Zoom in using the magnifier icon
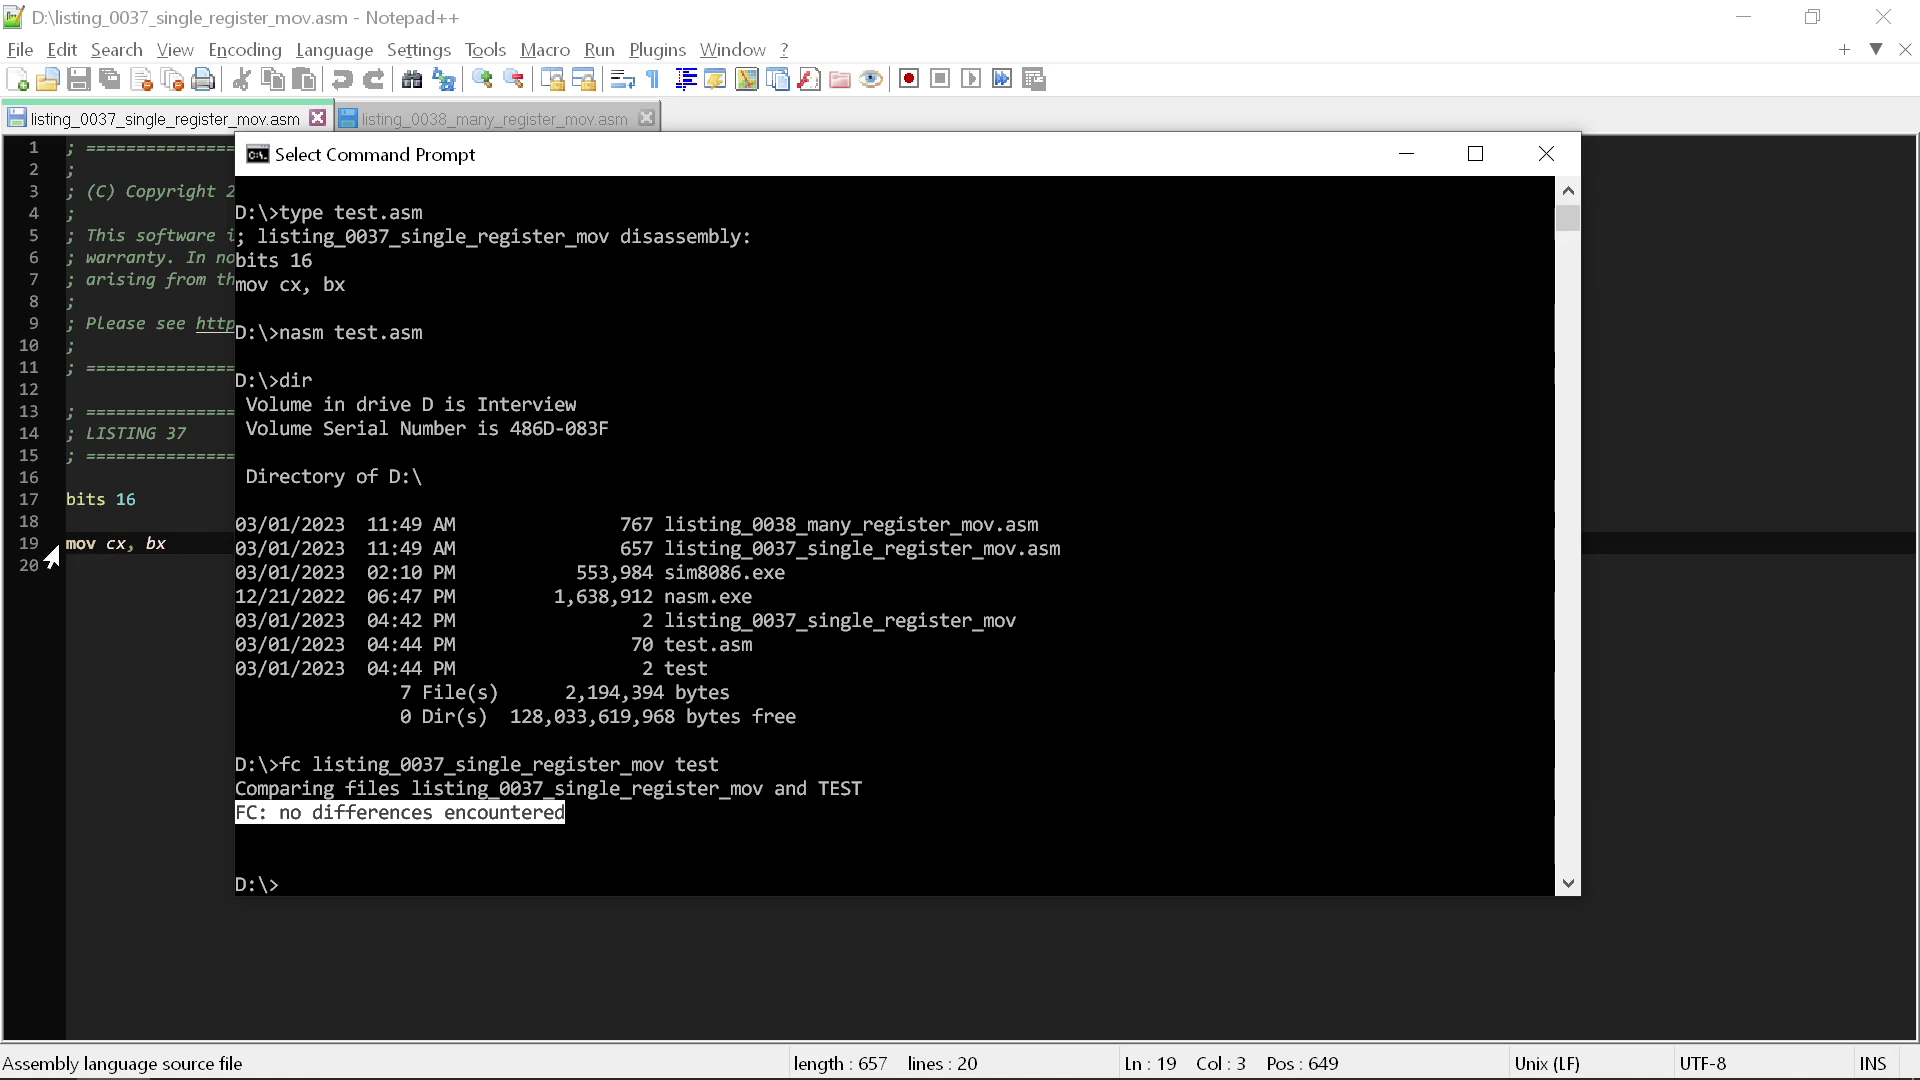The image size is (1920, 1080). [481, 79]
